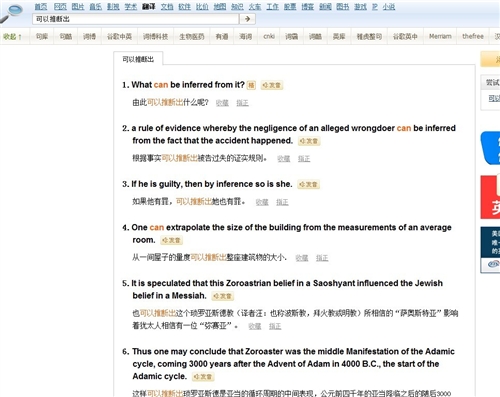Open 游戏 in the top navigation

(x=360, y=7)
